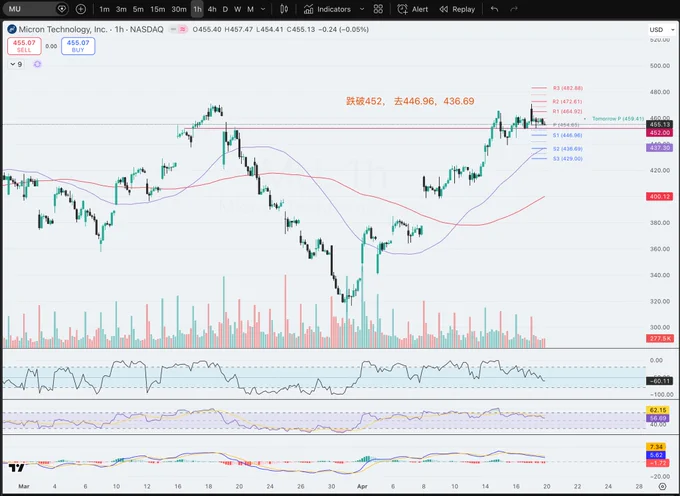Create a new Alert
680x496 pixels.
pyautogui.click(x=413, y=9)
